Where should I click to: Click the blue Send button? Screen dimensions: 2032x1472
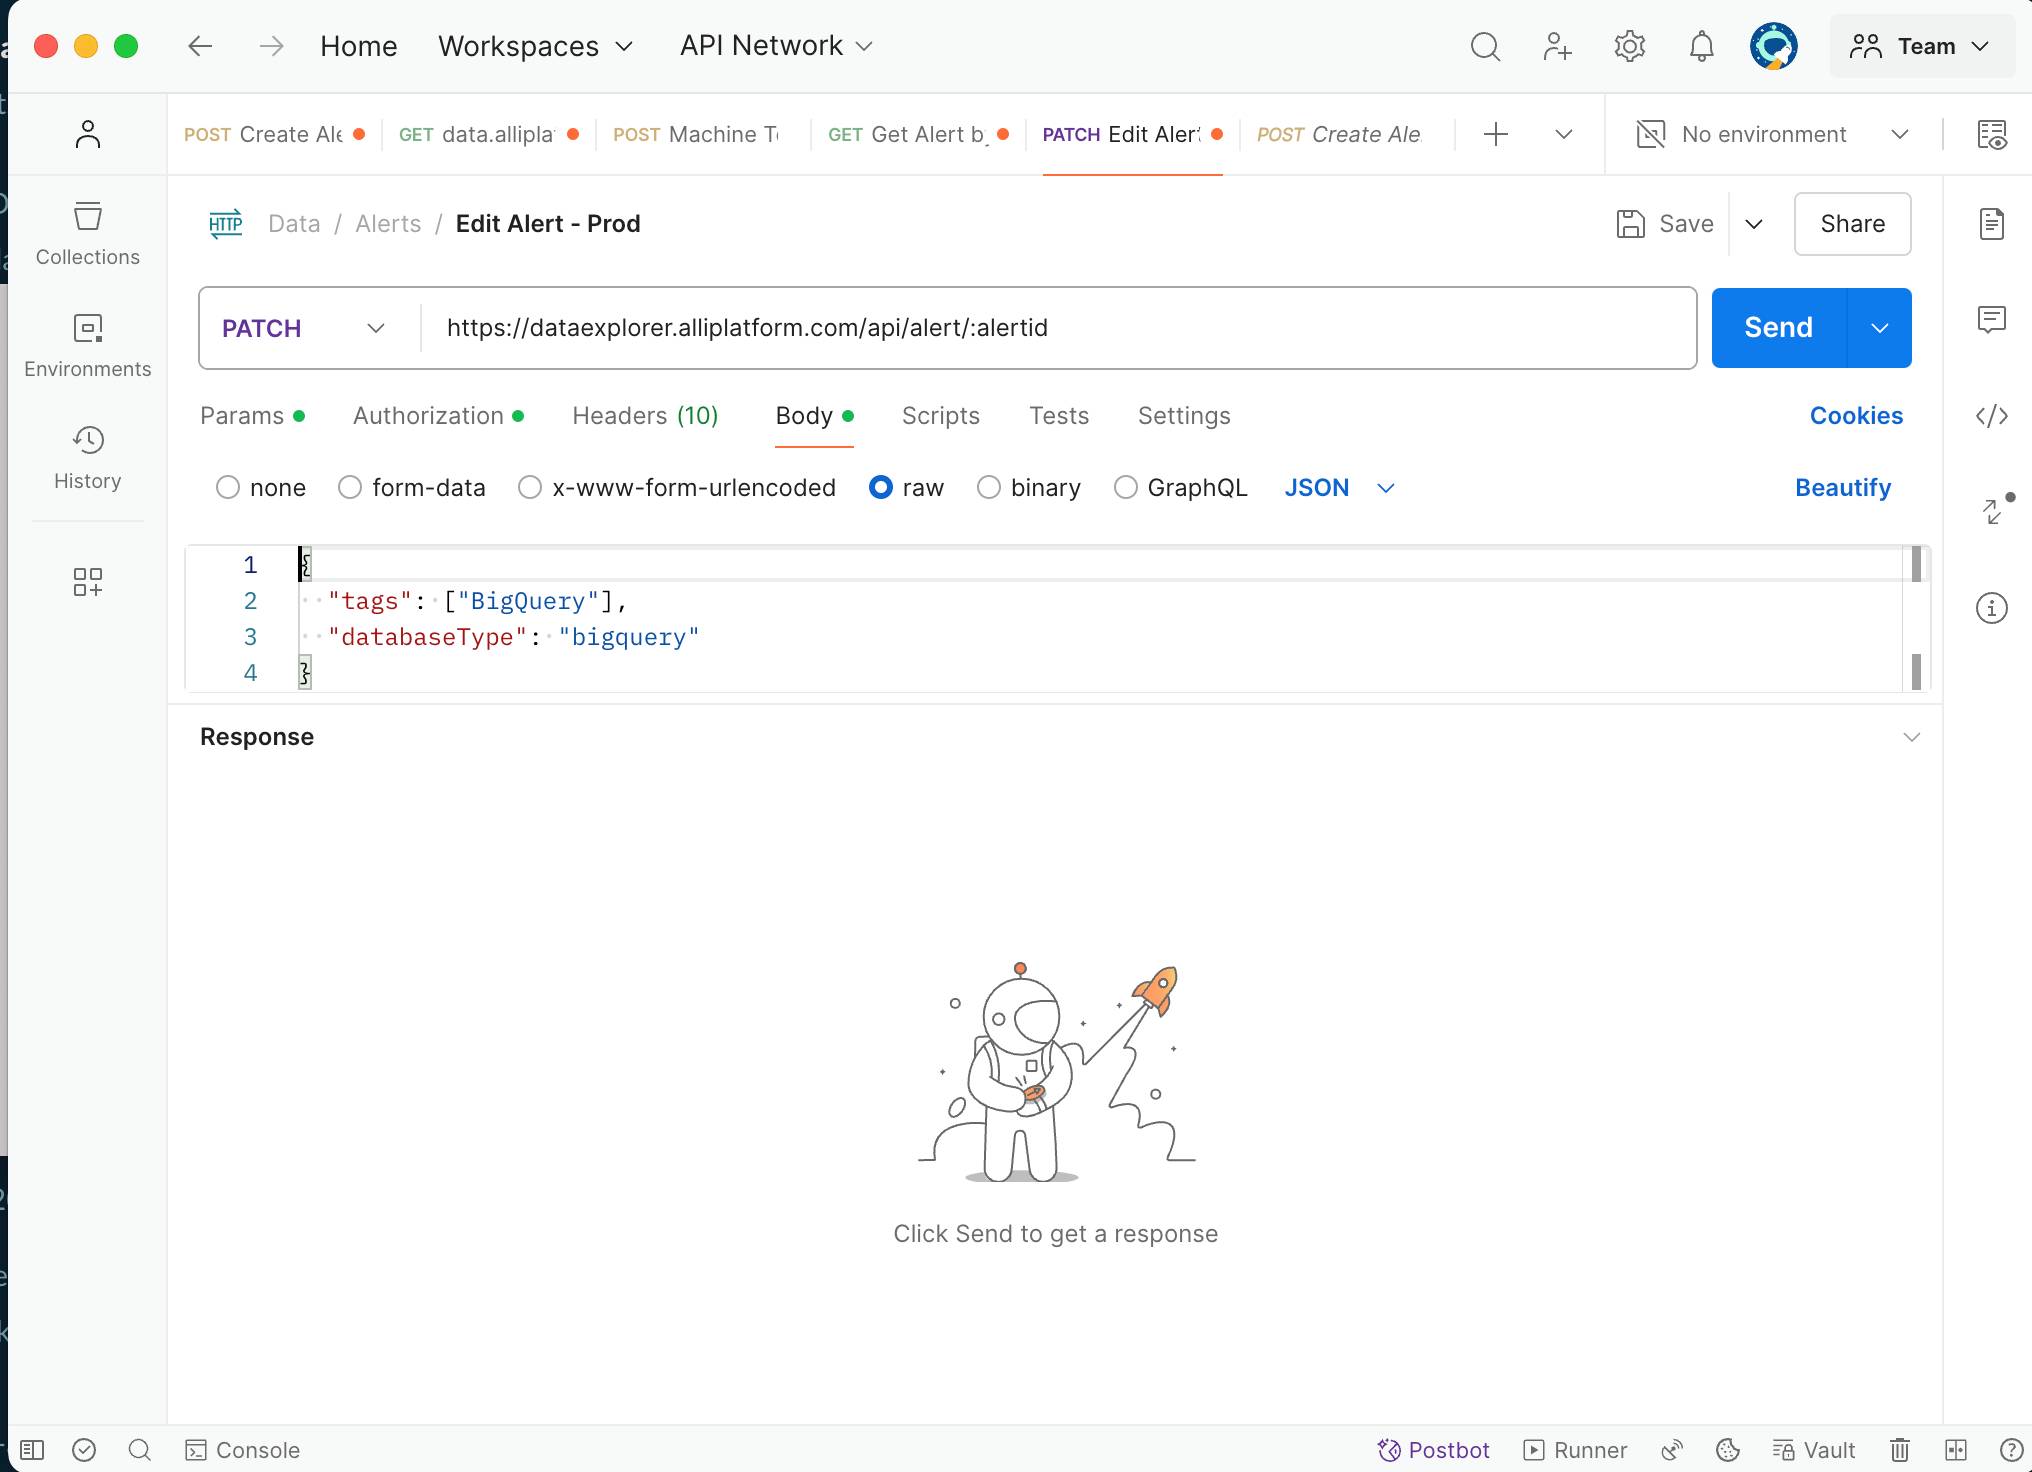[x=1778, y=328]
